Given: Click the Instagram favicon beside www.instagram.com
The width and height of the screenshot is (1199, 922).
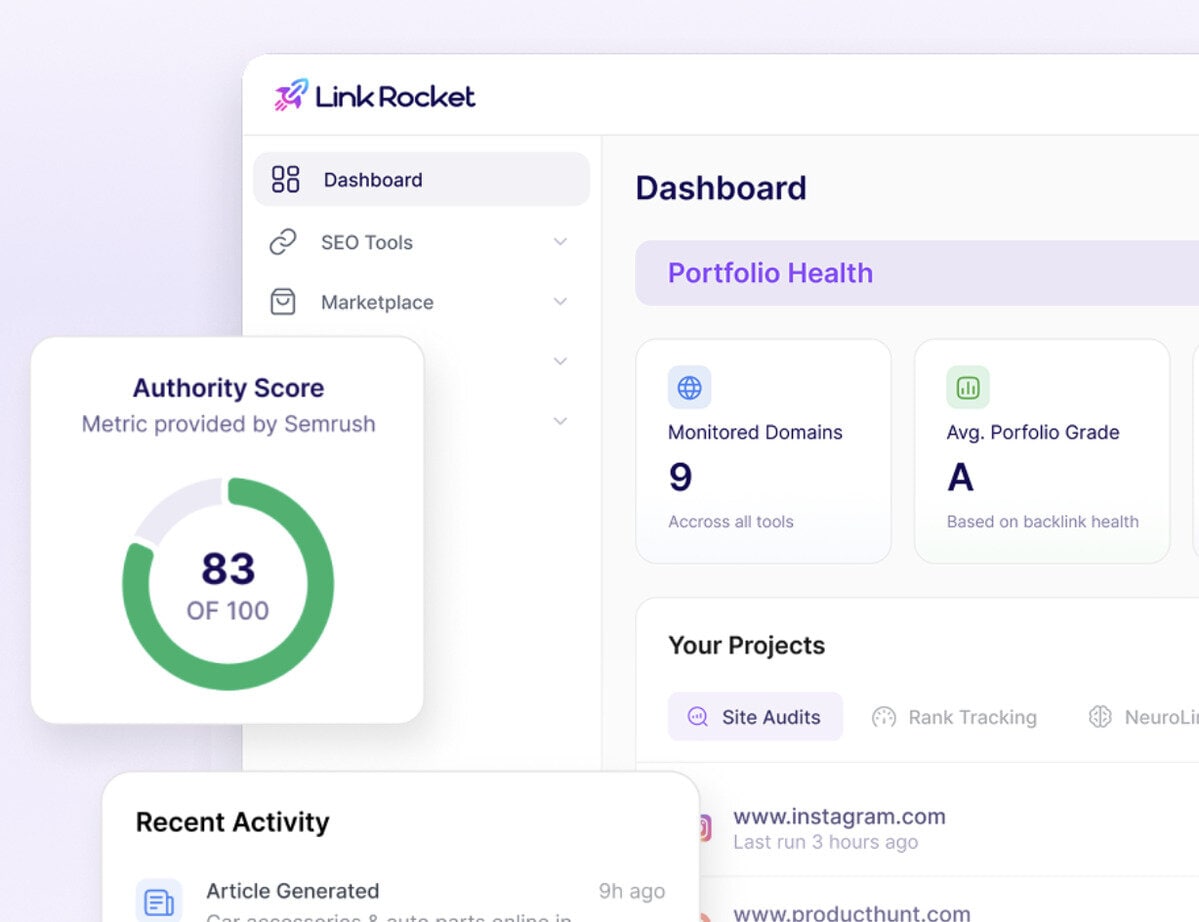Looking at the screenshot, I should 705,827.
